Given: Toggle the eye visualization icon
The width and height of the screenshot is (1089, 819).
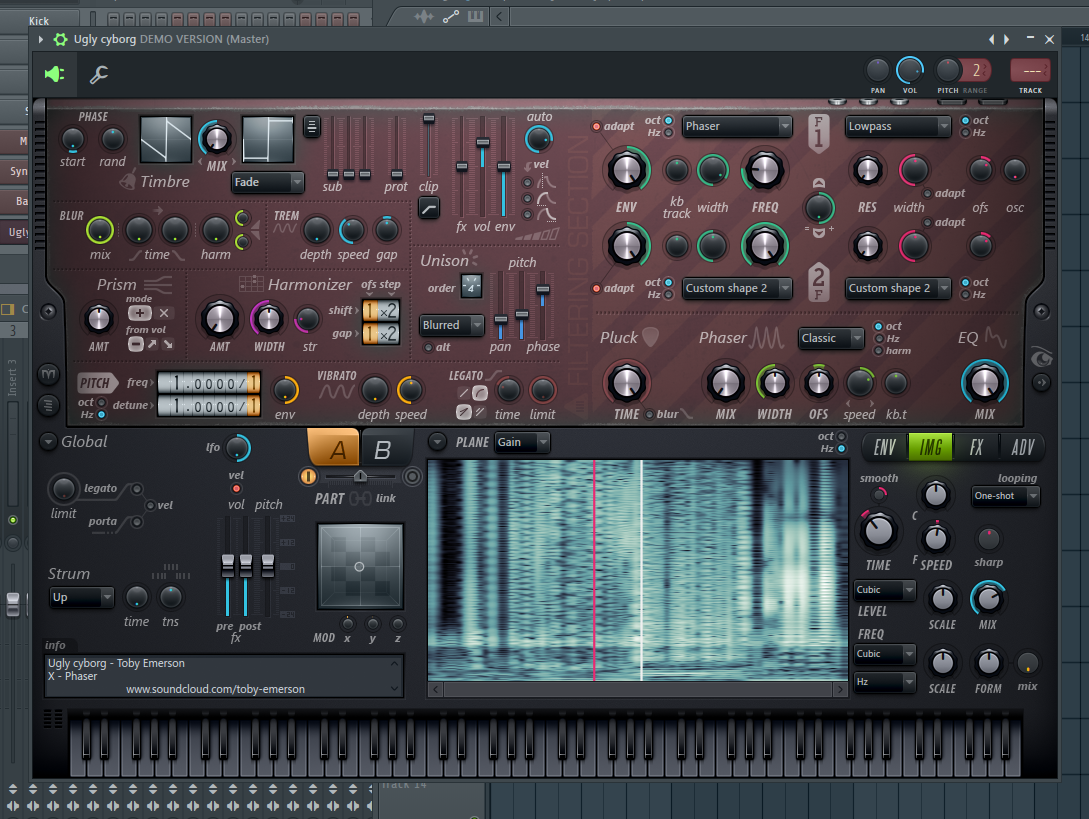Looking at the screenshot, I should [1041, 358].
